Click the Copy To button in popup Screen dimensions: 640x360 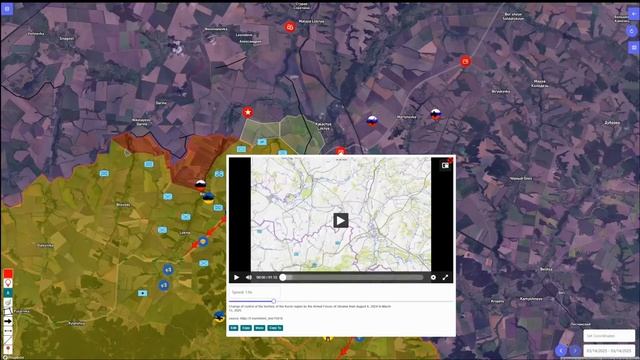(x=275, y=328)
